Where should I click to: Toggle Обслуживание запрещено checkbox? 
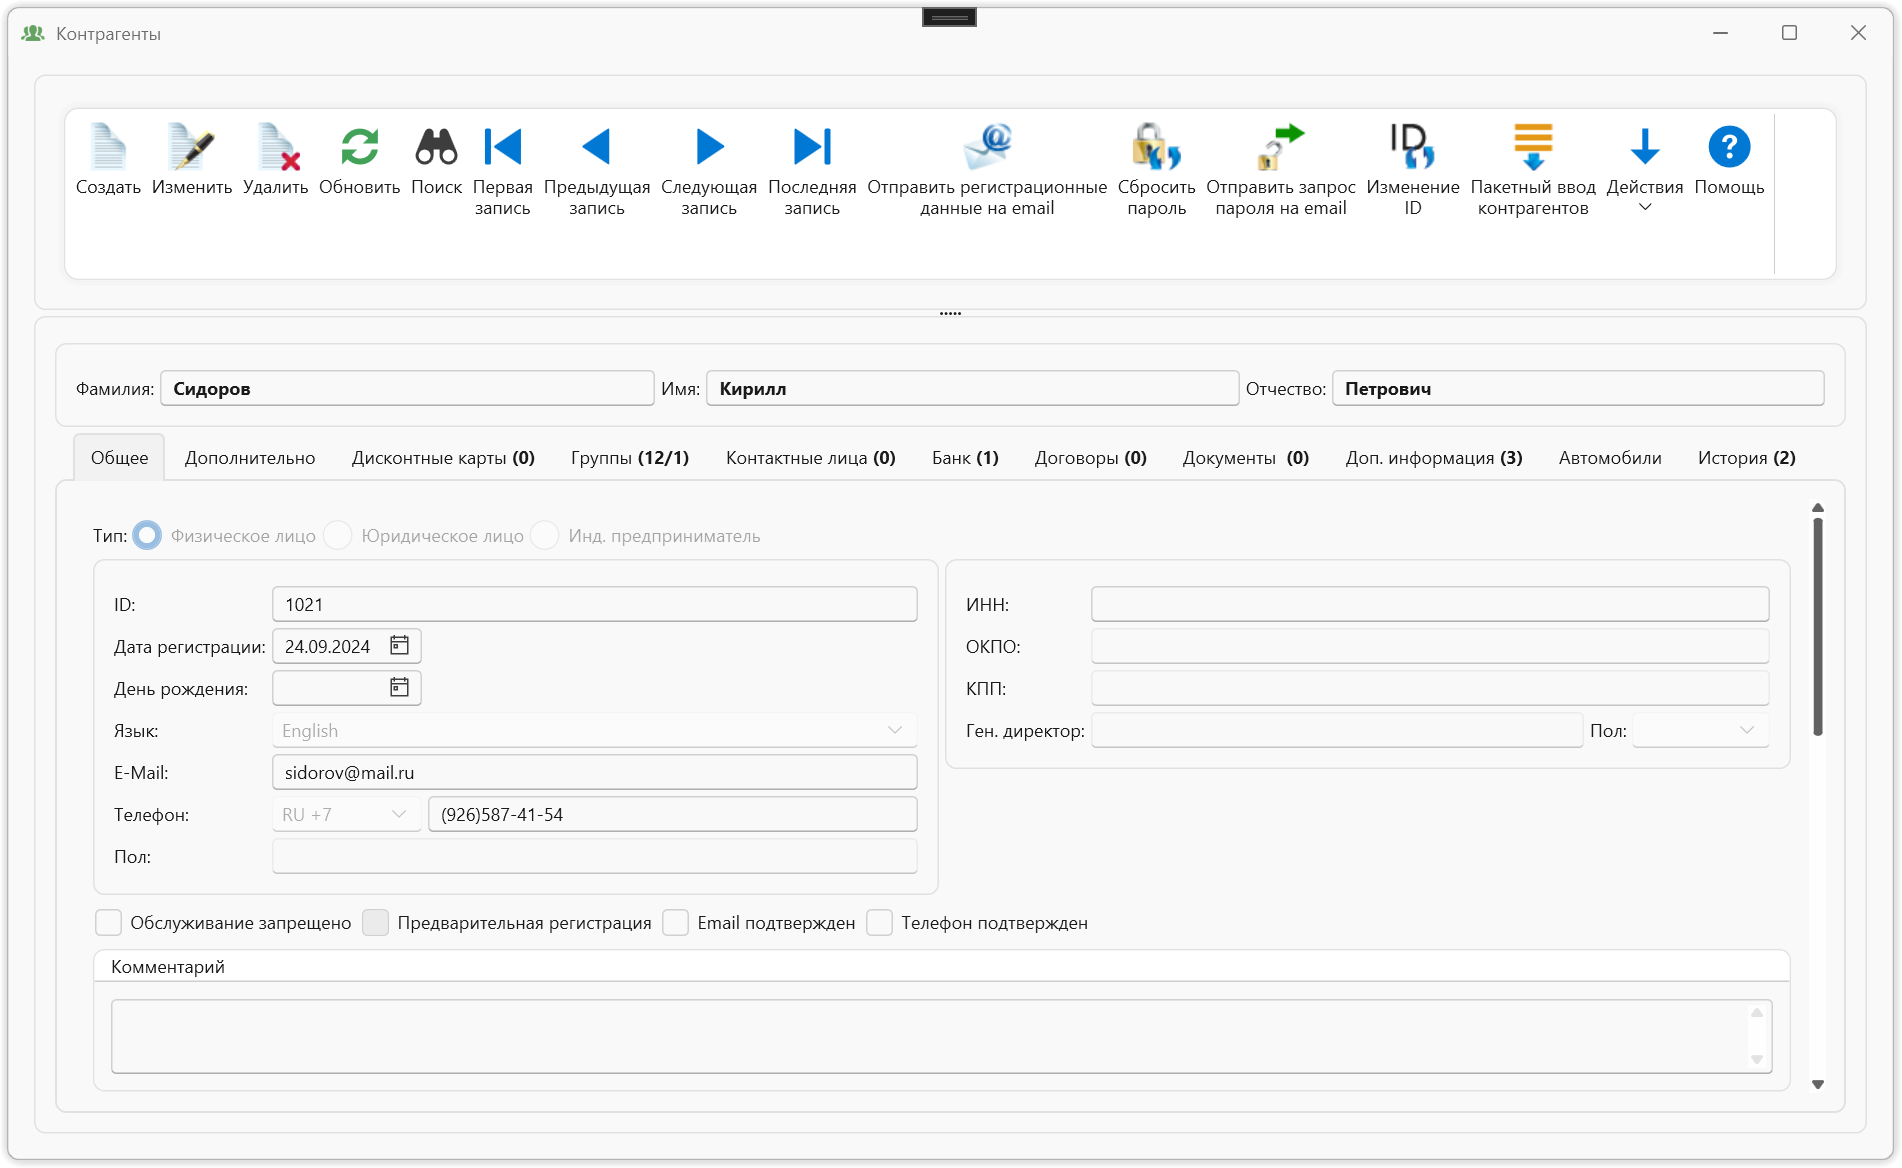pos(108,922)
